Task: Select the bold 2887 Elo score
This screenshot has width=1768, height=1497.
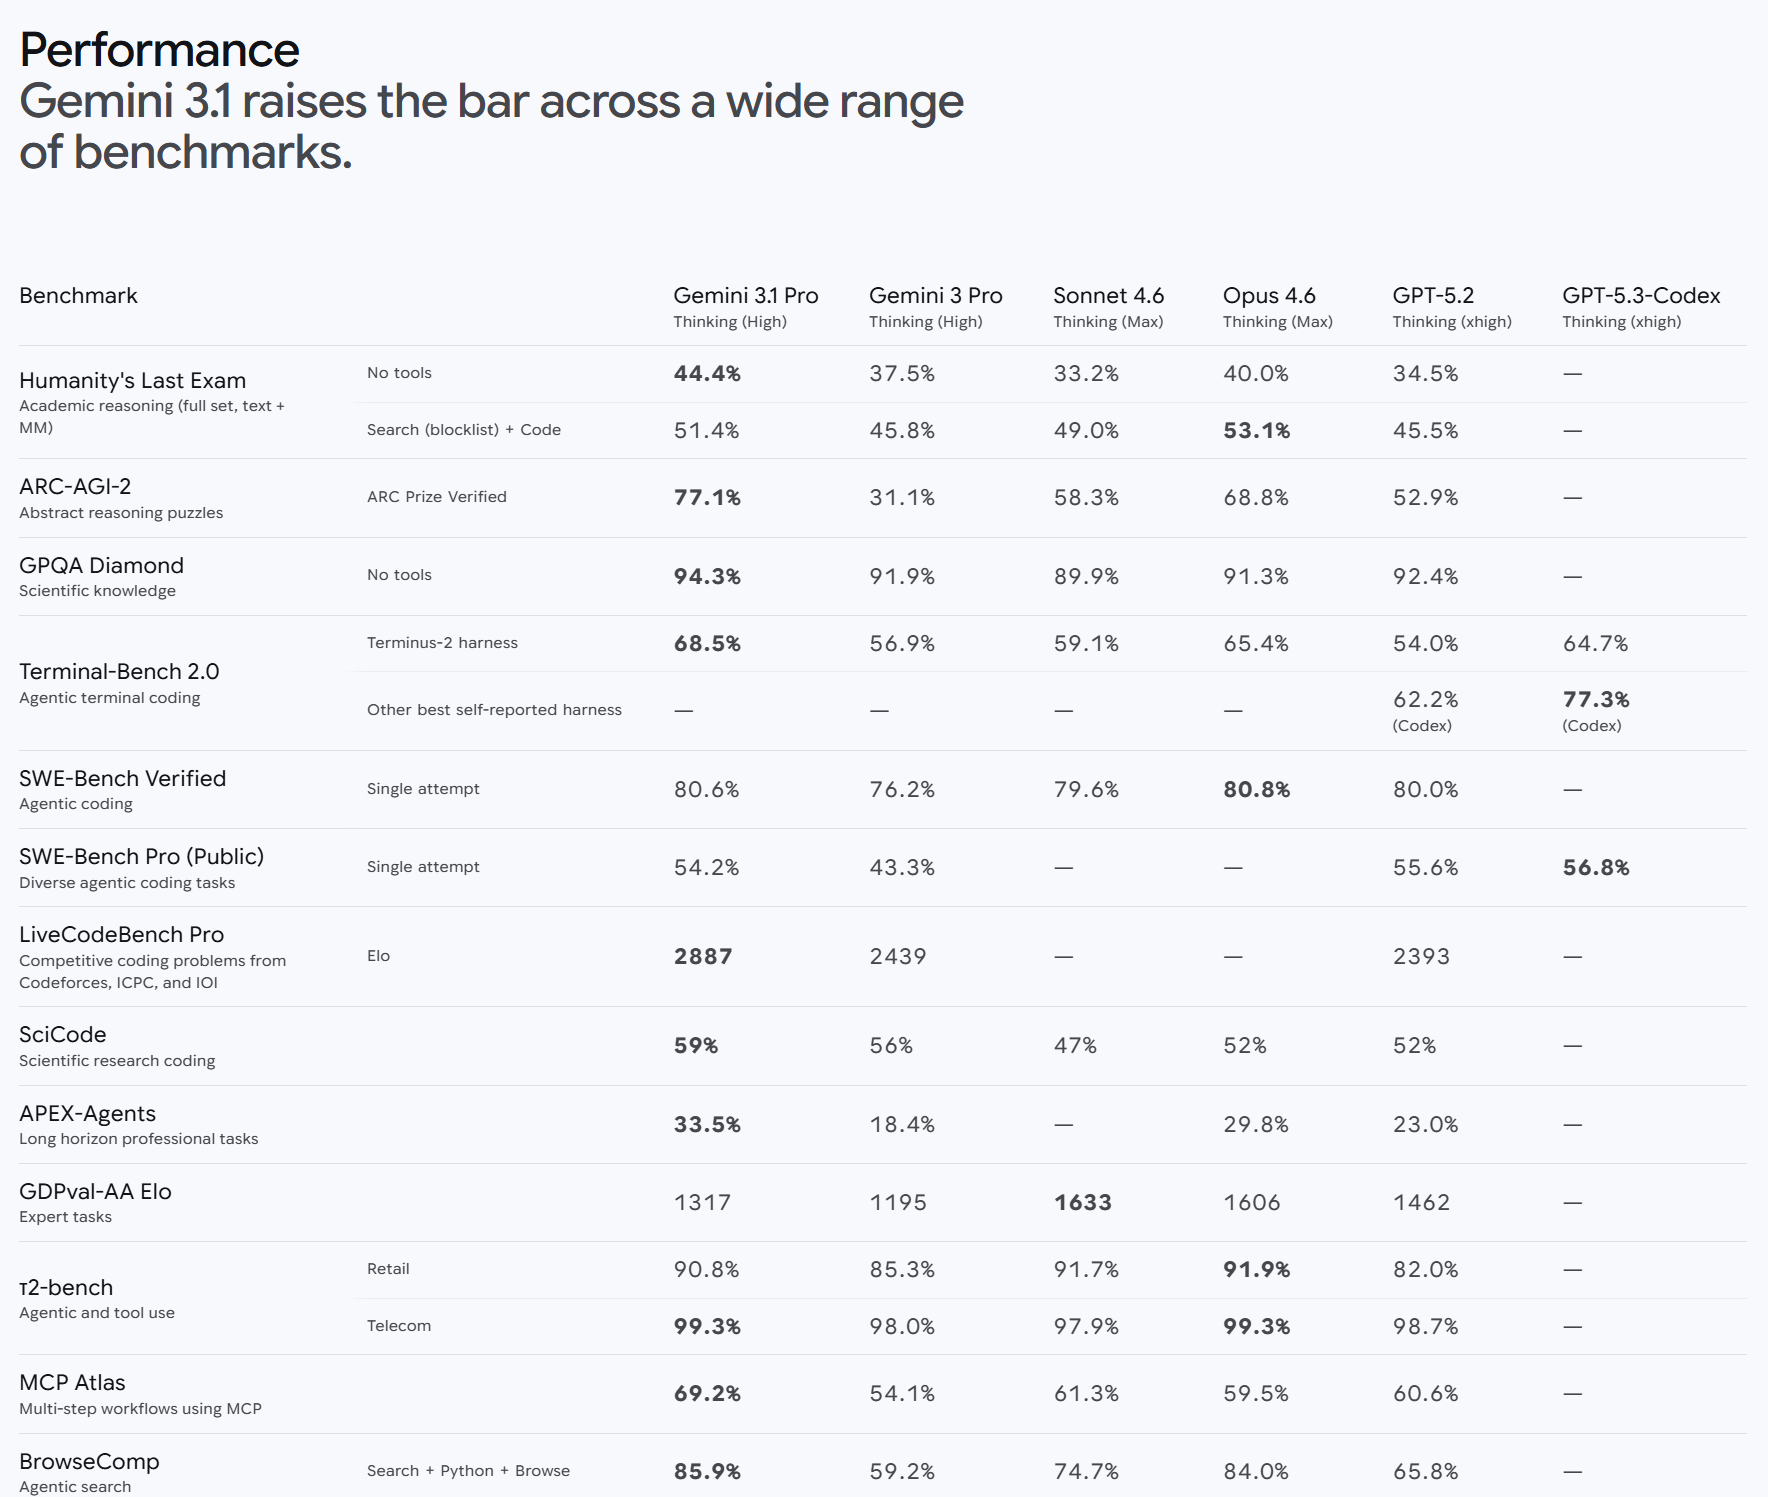Action: point(702,957)
